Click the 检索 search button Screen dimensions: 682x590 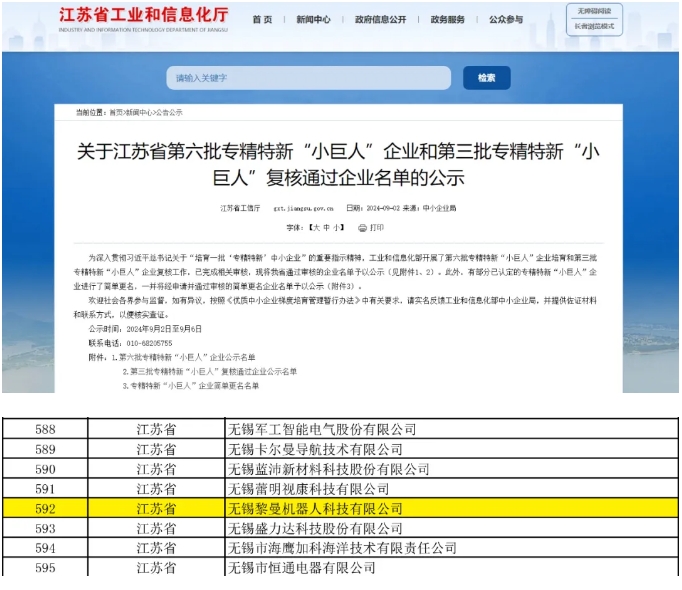click(486, 78)
